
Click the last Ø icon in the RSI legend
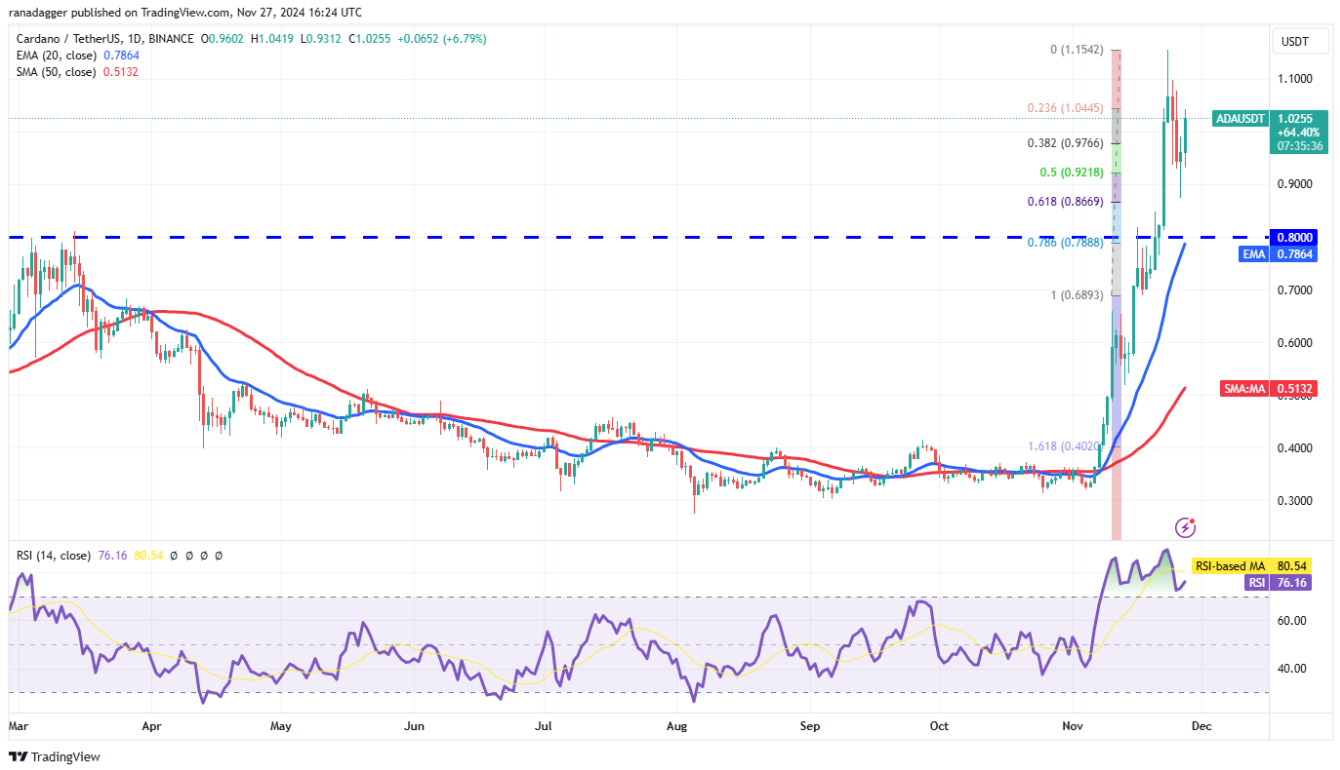click(x=221, y=554)
